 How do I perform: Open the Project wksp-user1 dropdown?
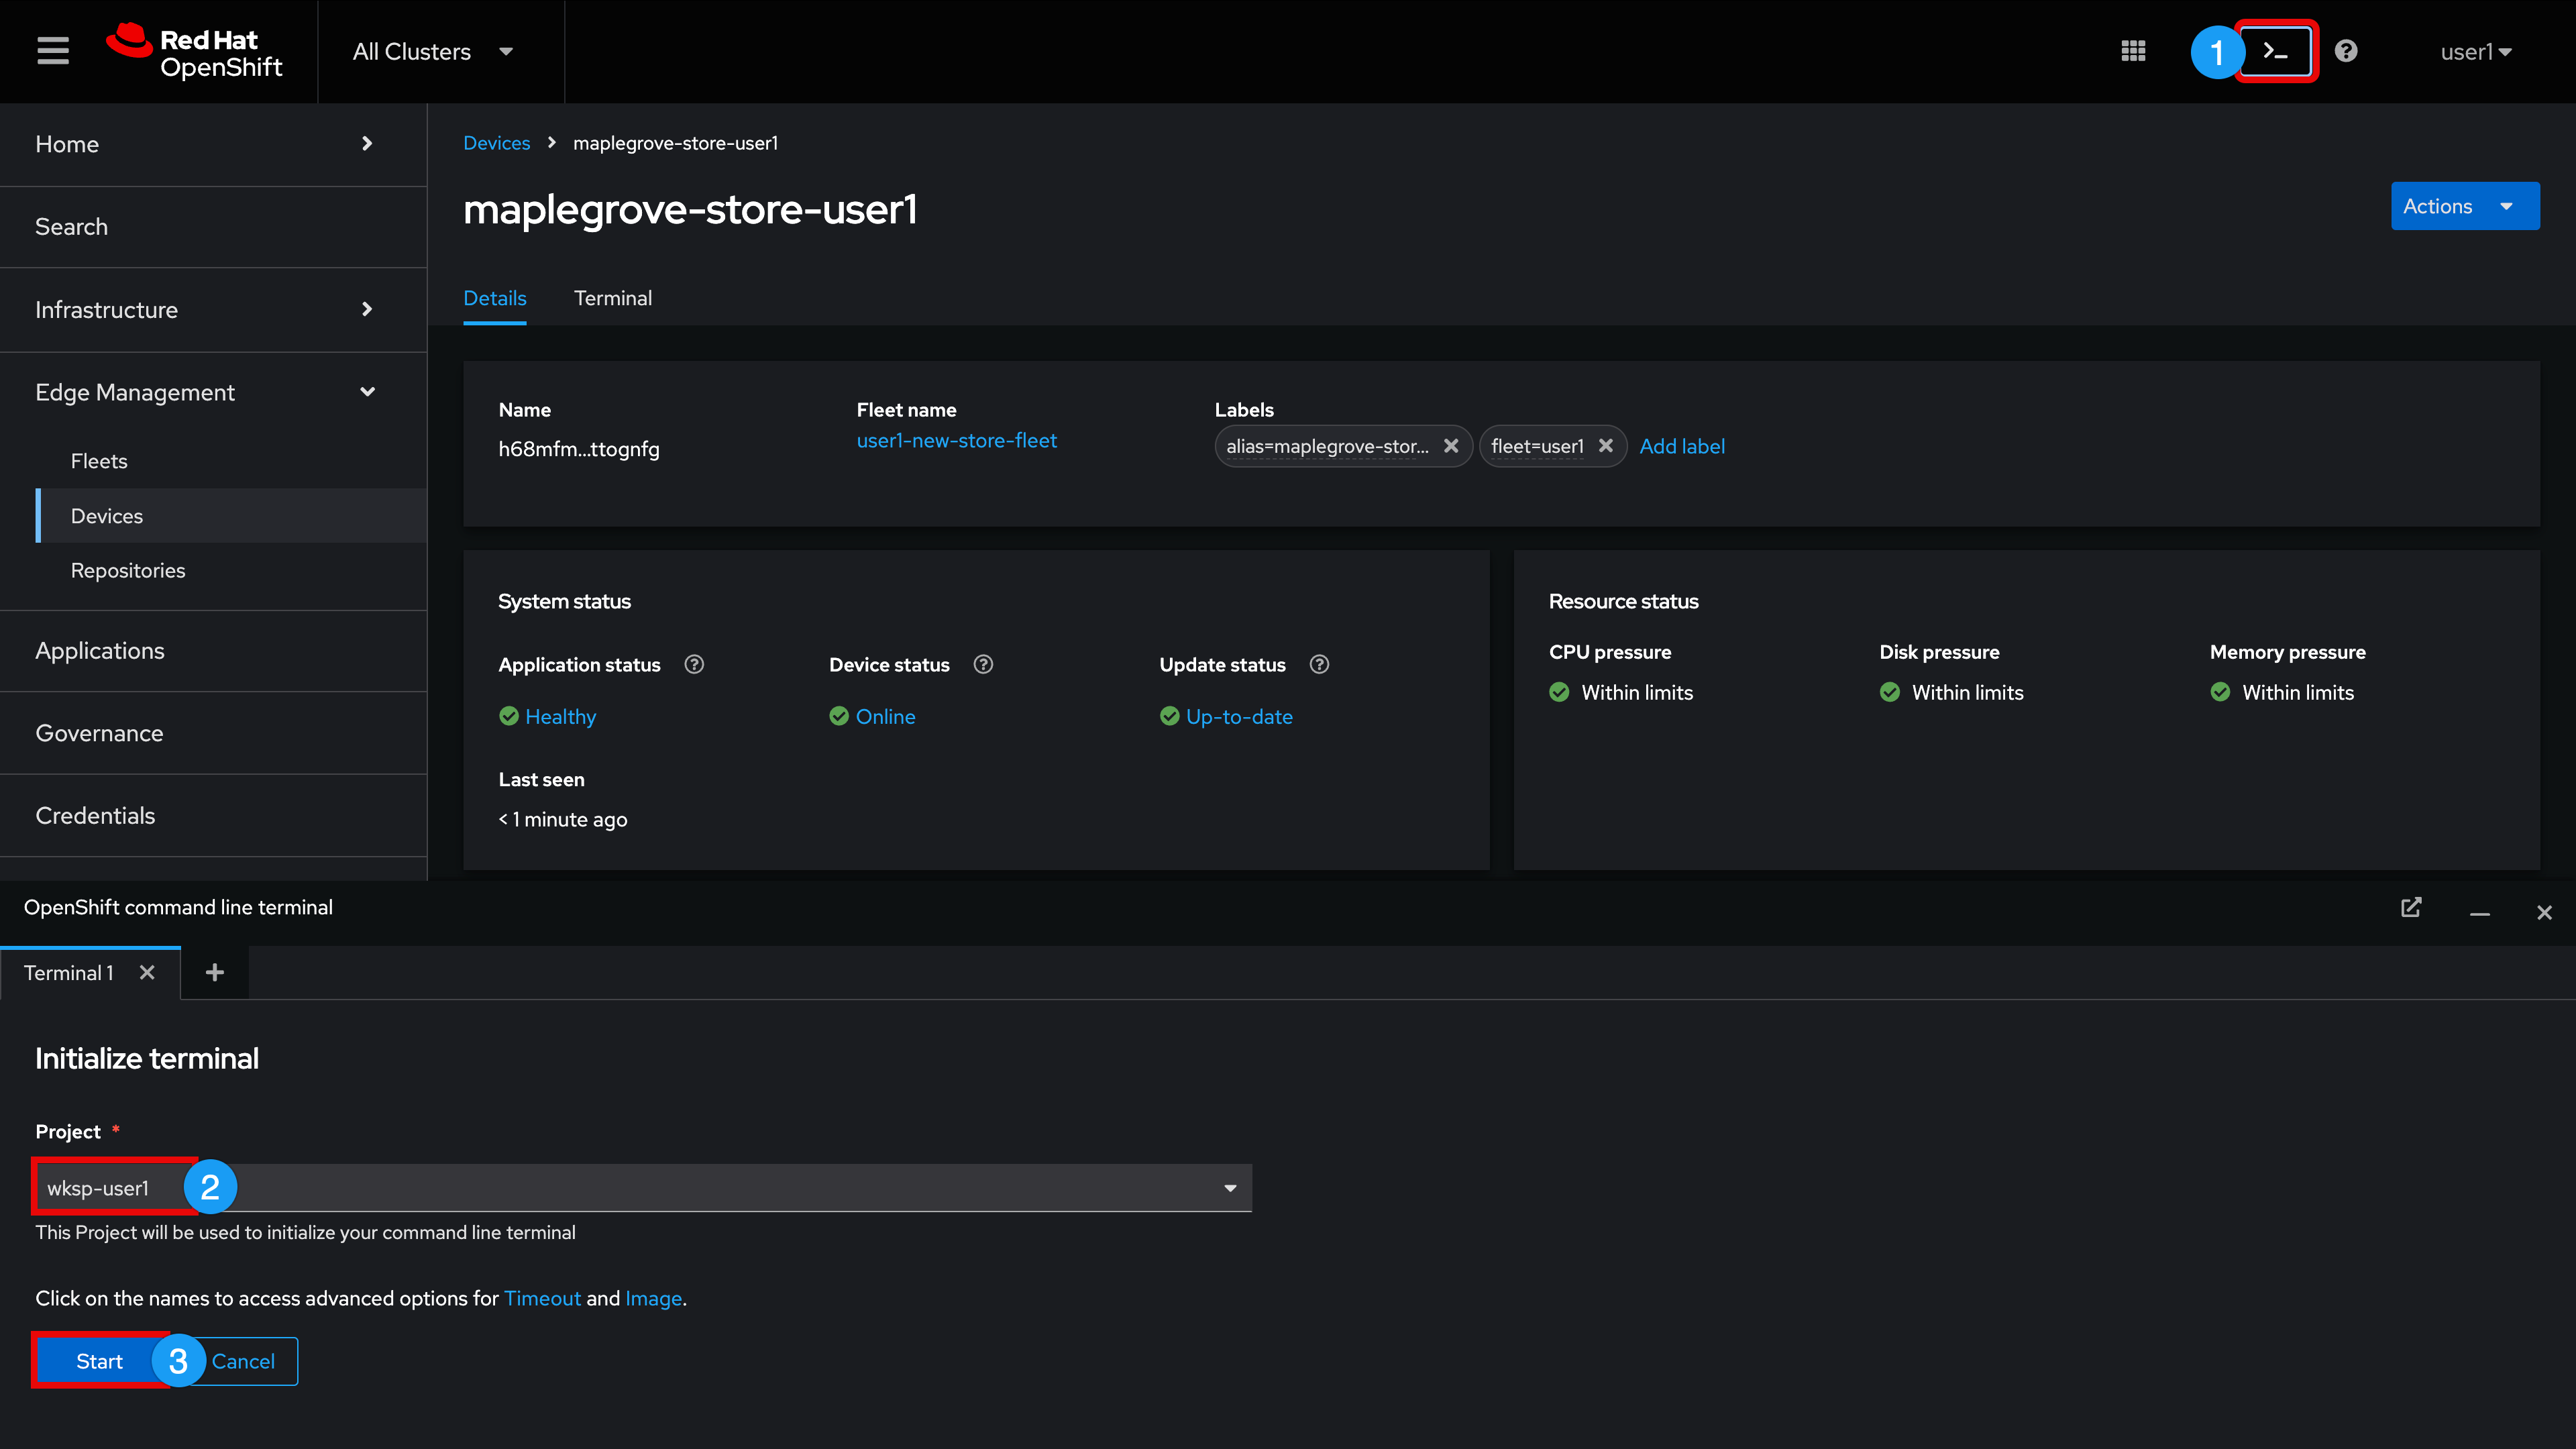tap(643, 1187)
